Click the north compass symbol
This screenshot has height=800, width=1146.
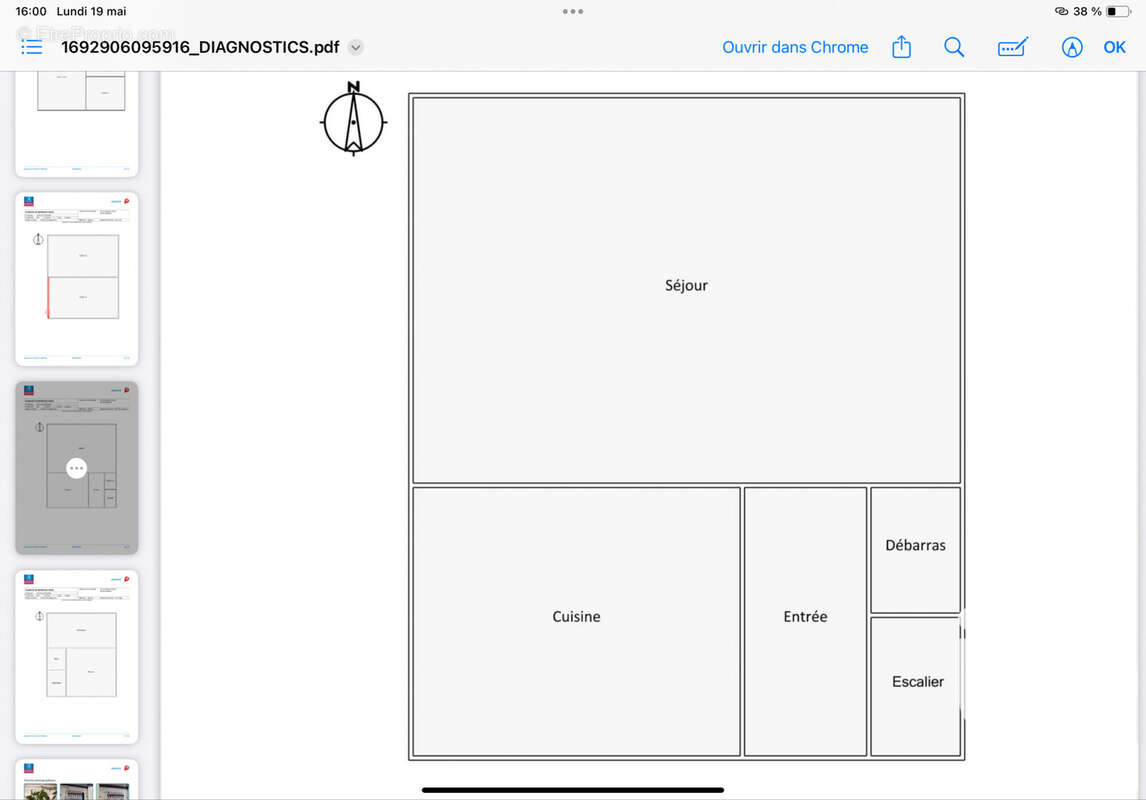[x=354, y=119]
